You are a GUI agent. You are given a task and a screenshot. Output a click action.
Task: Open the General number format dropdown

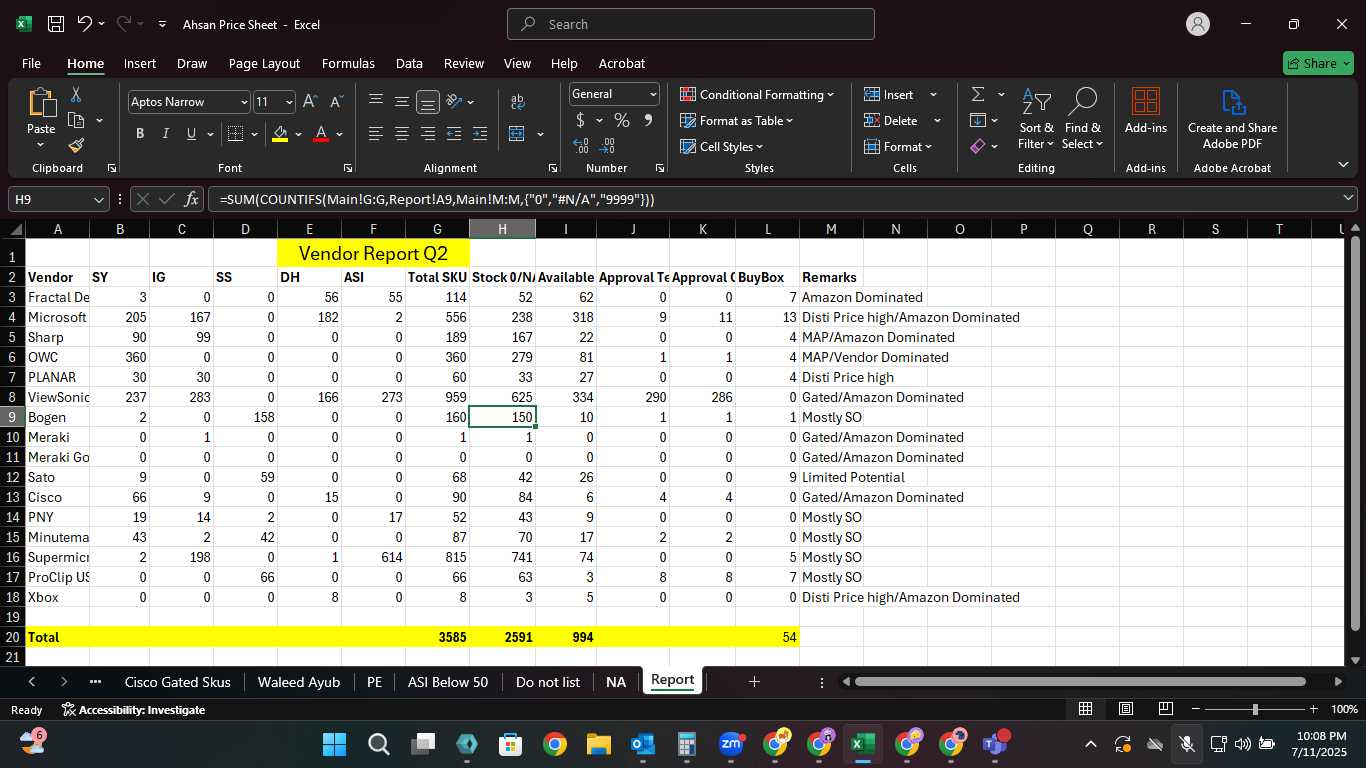[653, 94]
